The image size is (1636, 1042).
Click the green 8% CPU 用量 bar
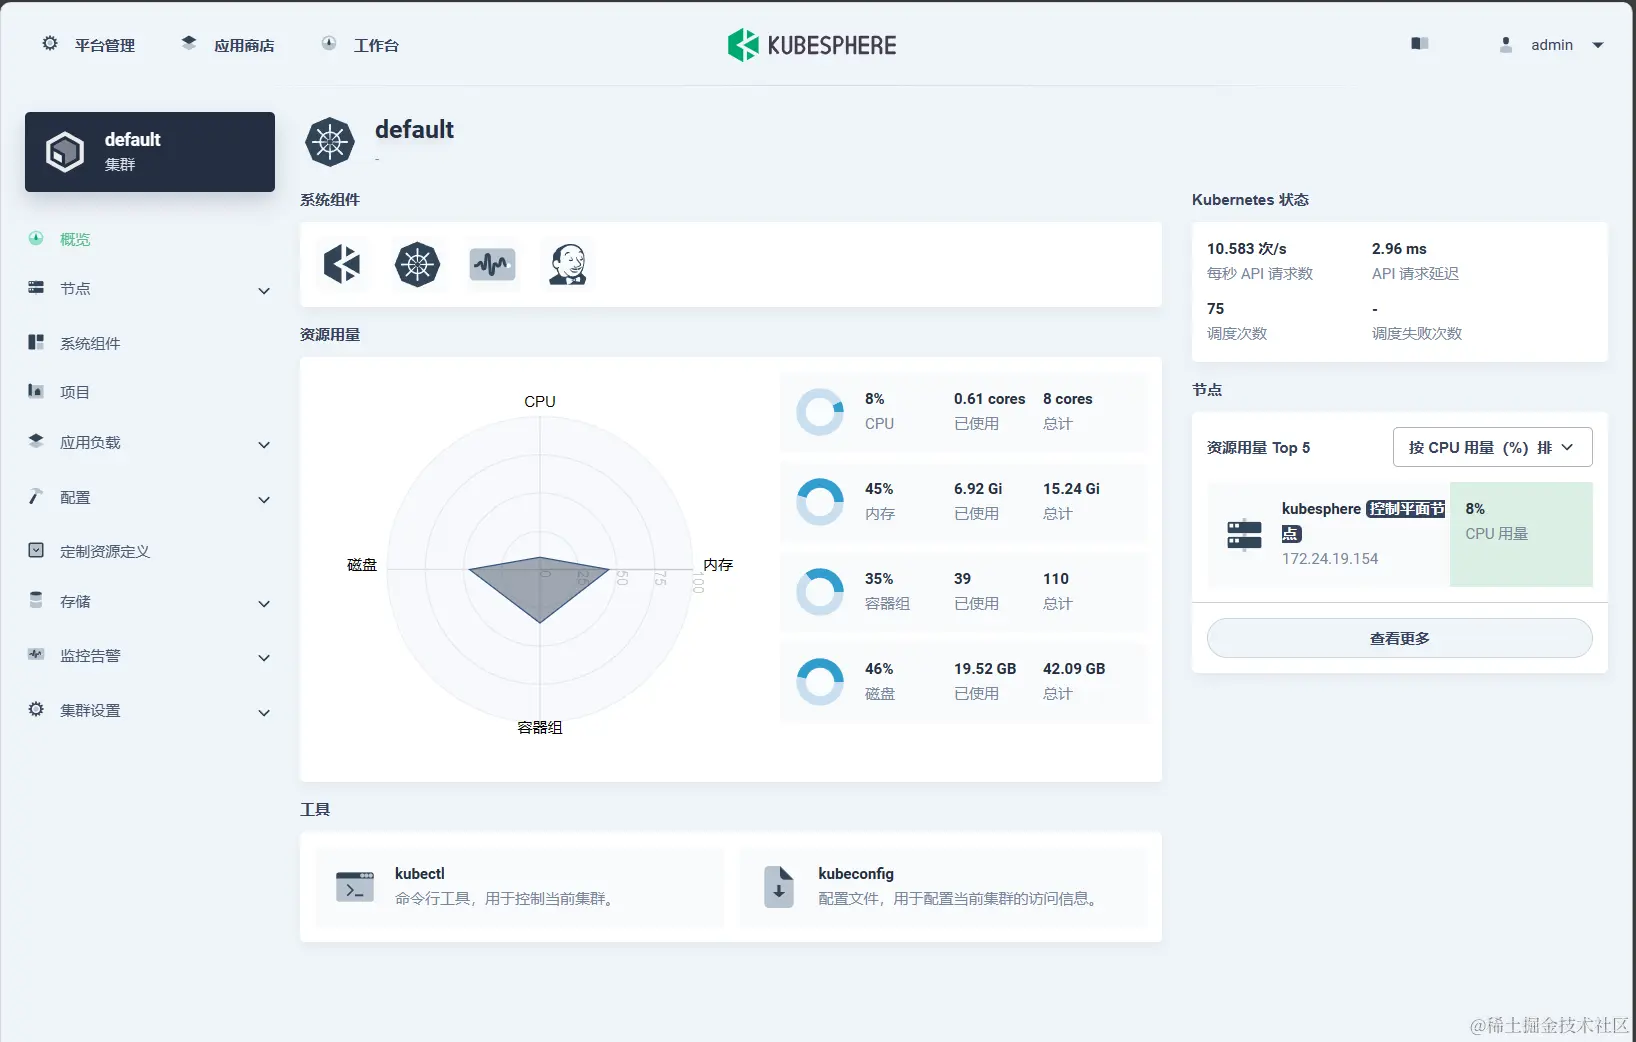(x=1521, y=534)
